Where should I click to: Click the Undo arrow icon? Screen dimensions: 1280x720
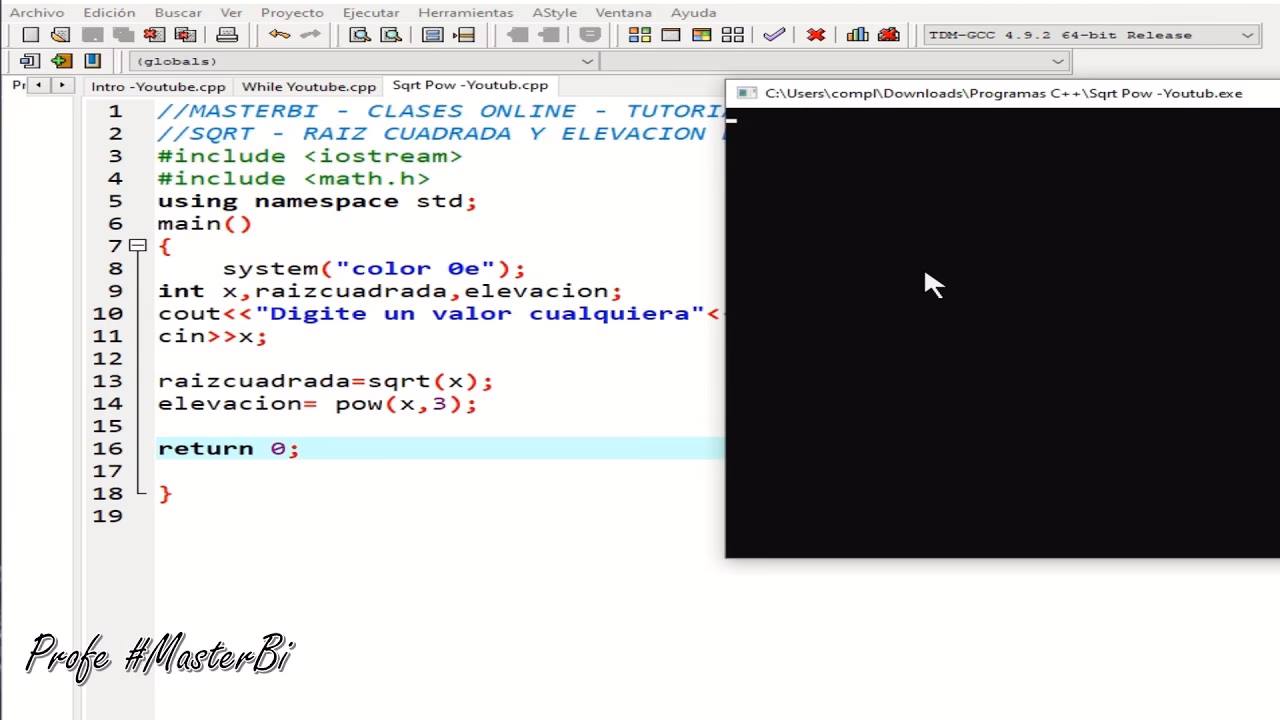279,35
